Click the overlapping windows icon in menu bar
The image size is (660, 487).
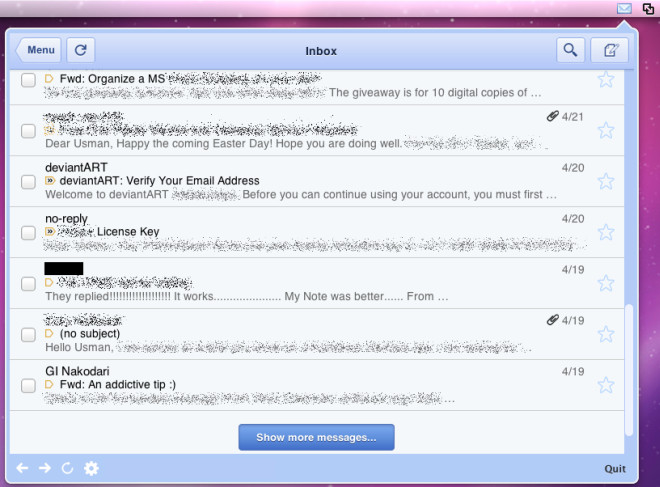point(648,8)
